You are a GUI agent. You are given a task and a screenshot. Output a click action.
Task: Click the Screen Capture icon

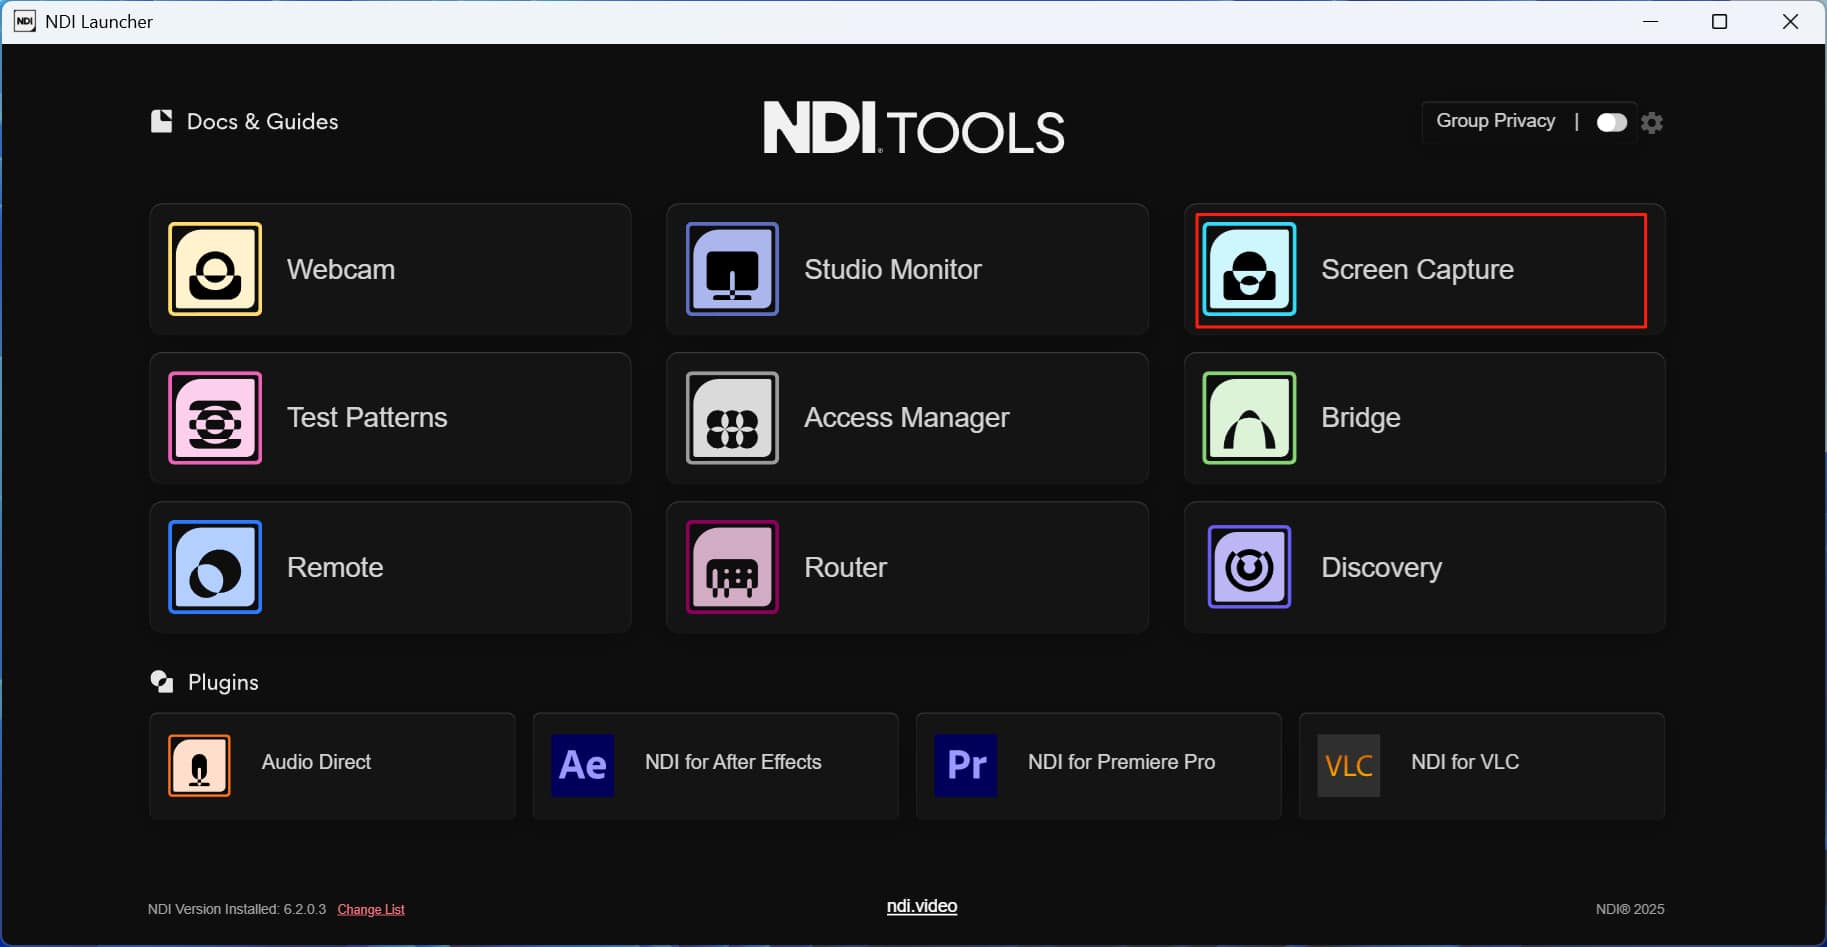click(x=1249, y=269)
